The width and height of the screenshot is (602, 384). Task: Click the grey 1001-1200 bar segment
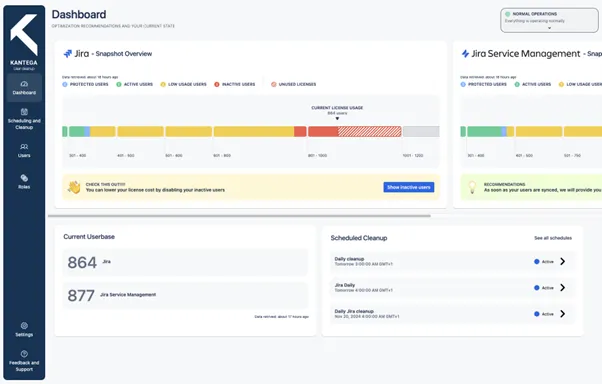coord(421,131)
